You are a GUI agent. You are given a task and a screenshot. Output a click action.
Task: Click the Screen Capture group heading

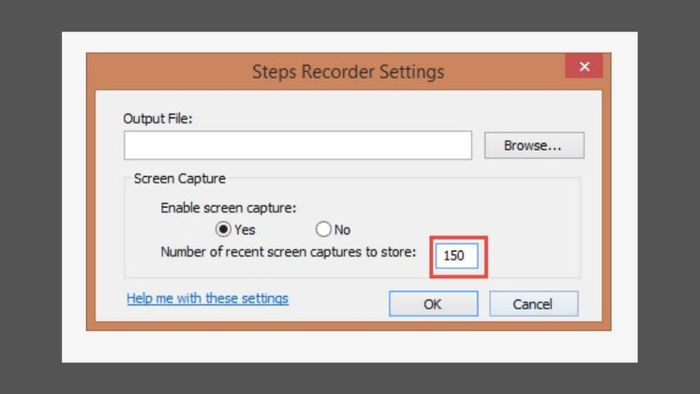tap(179, 178)
